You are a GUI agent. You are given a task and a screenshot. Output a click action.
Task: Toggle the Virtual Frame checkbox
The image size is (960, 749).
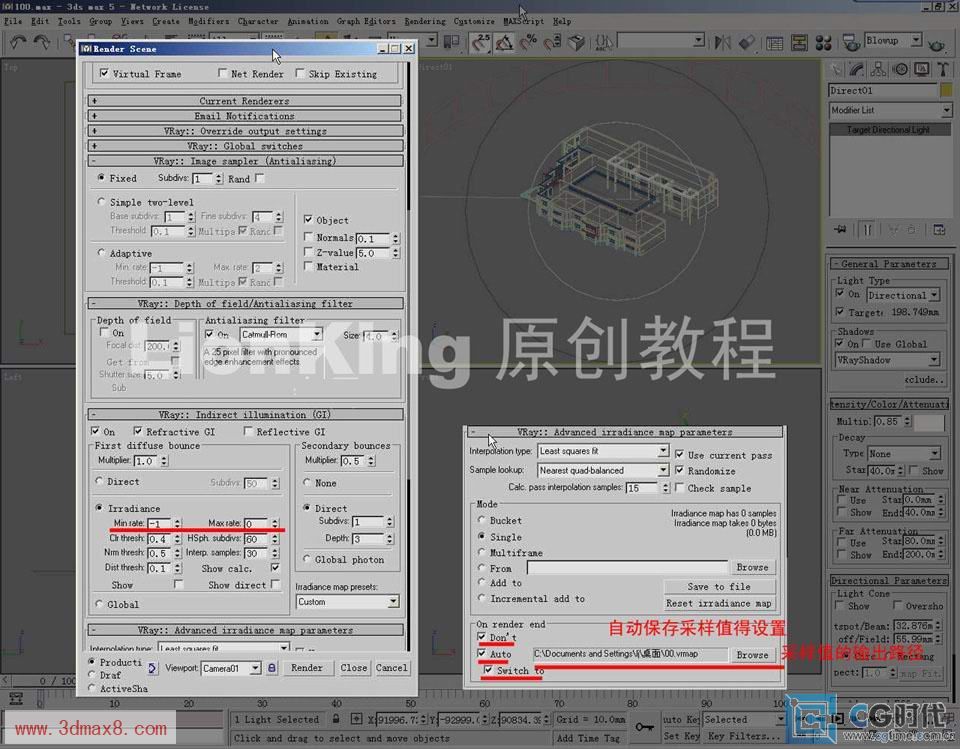tap(104, 74)
